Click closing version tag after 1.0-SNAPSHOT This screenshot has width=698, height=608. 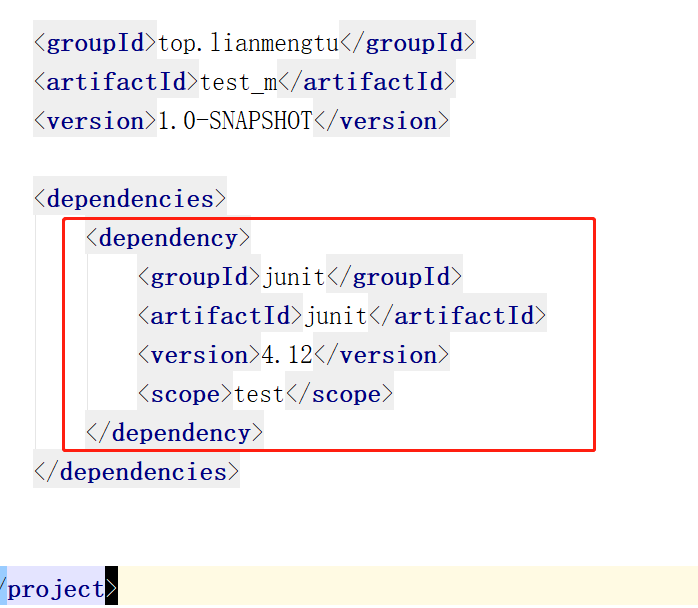(381, 121)
